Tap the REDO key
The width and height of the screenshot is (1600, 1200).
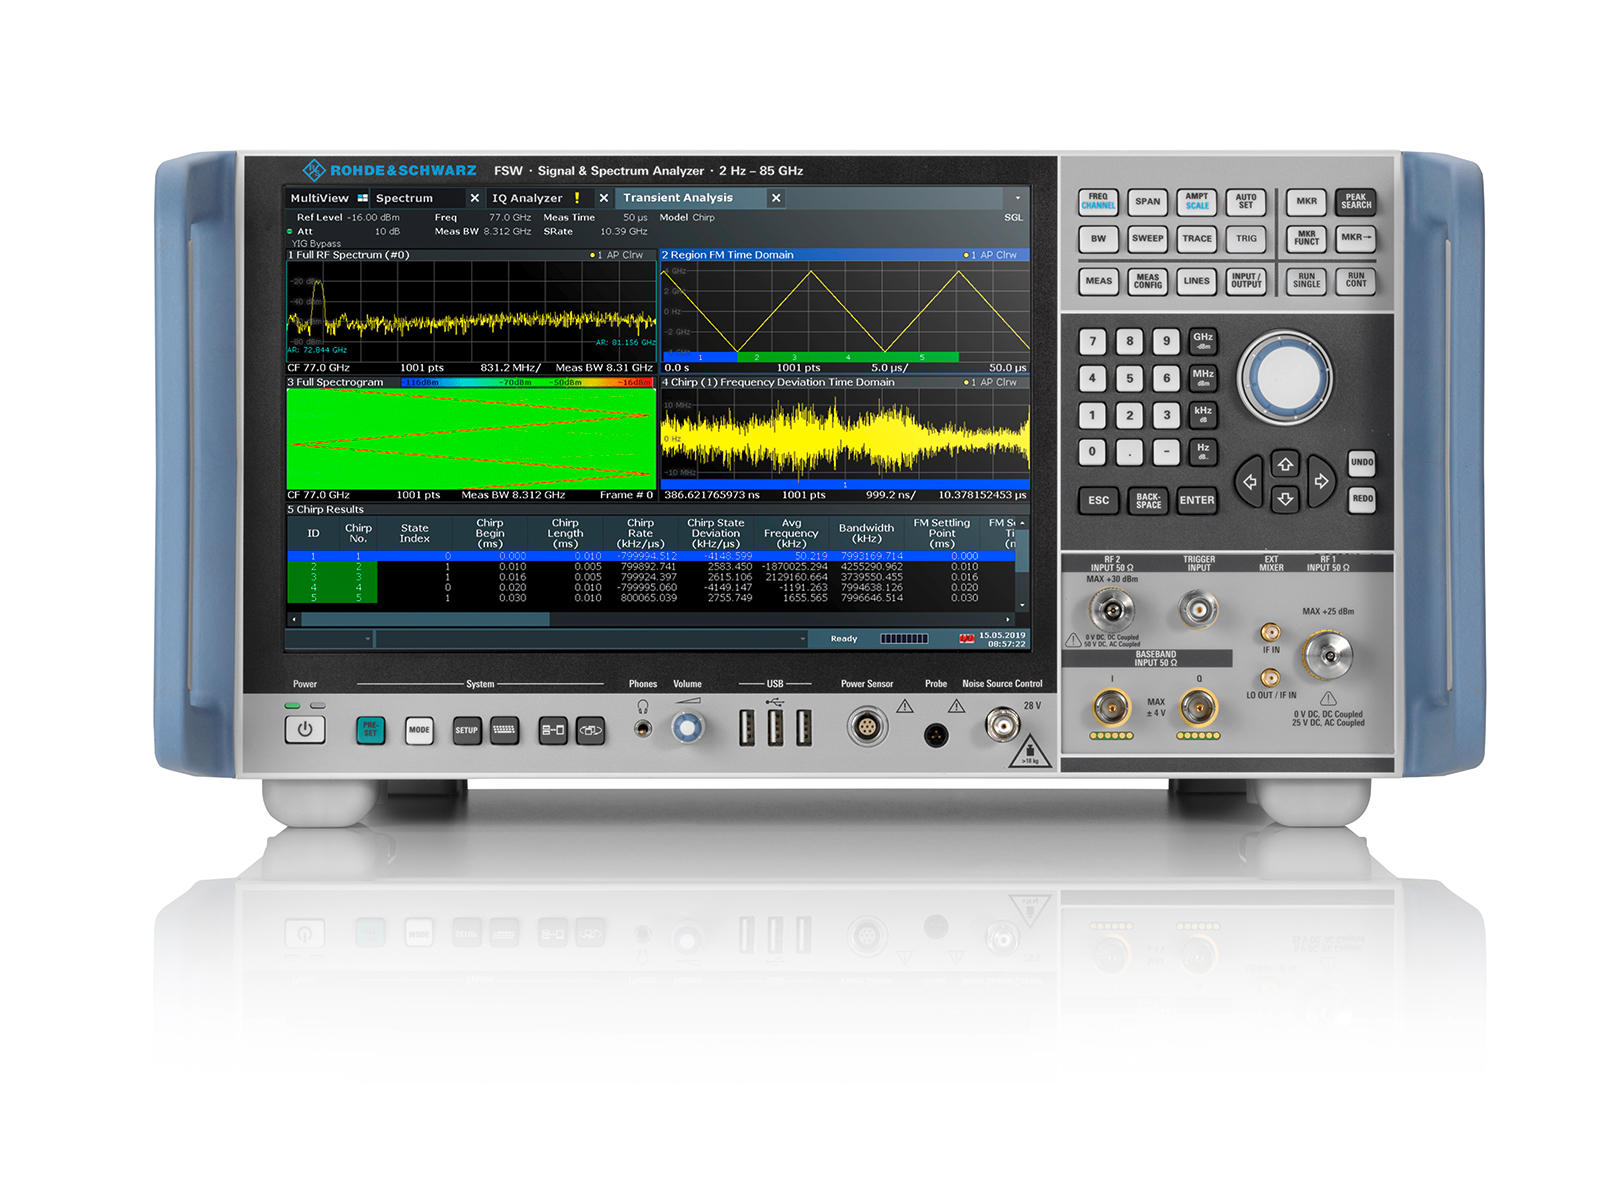1362,499
